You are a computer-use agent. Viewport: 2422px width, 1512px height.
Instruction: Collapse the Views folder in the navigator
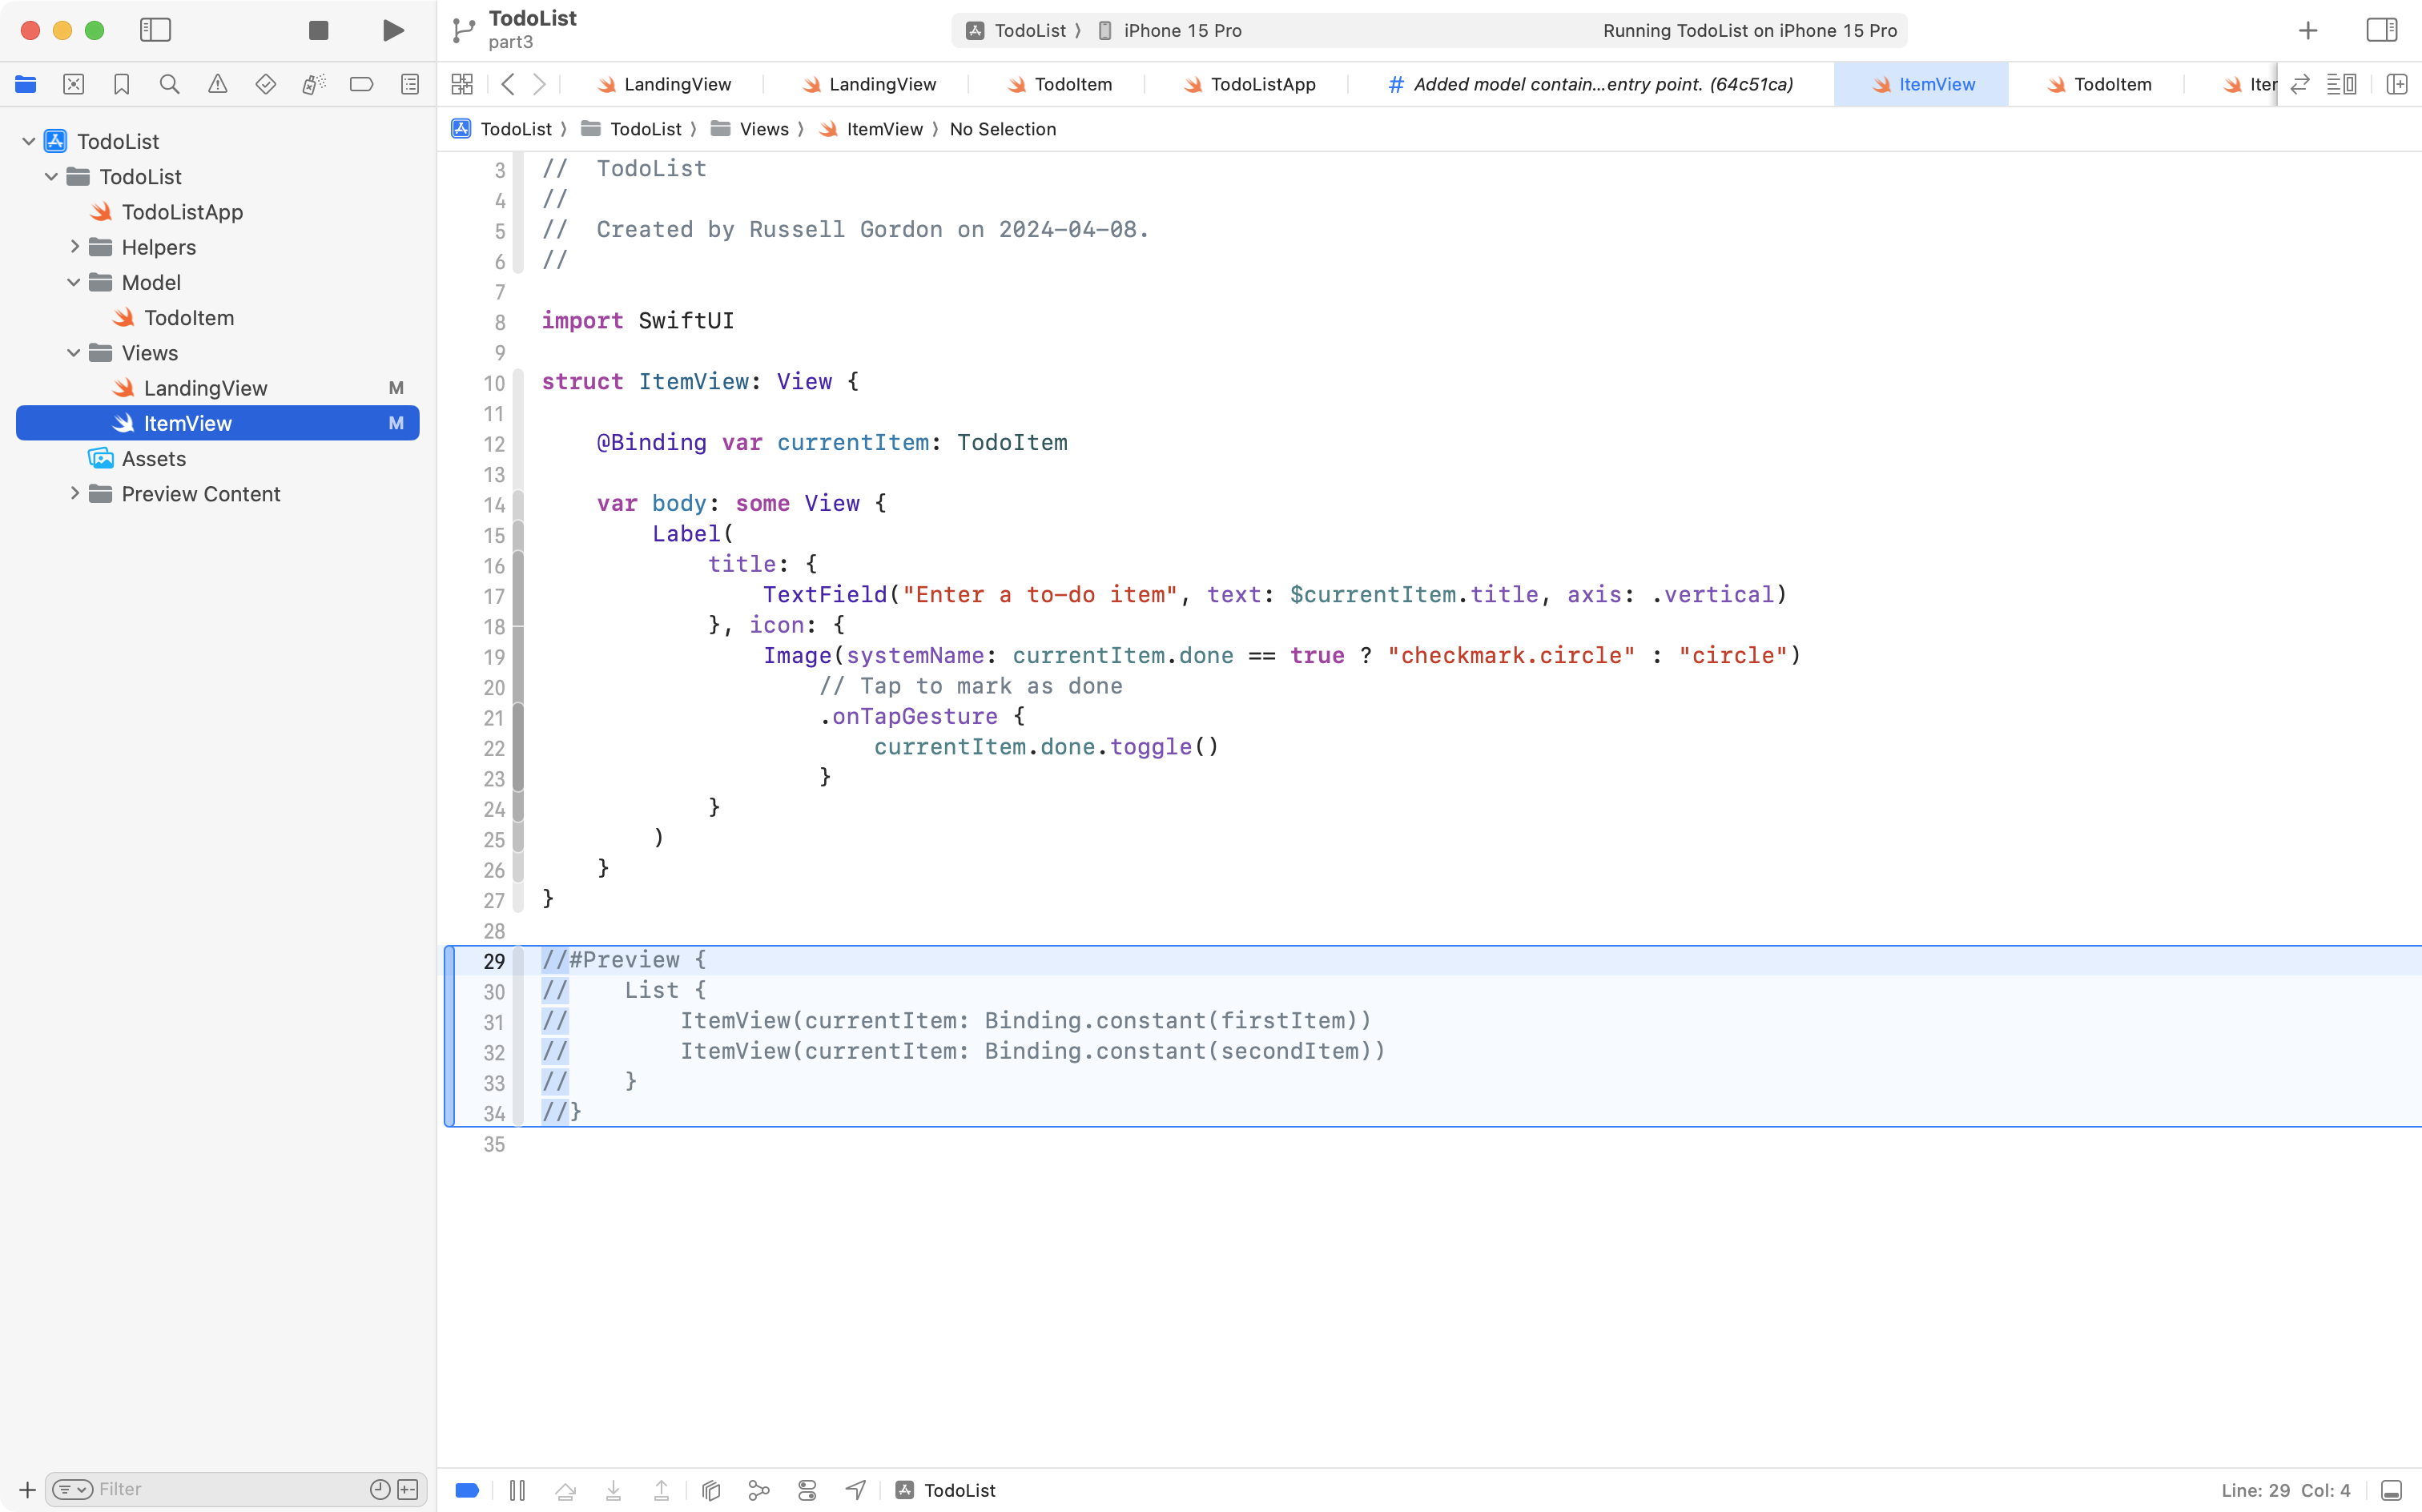[73, 353]
